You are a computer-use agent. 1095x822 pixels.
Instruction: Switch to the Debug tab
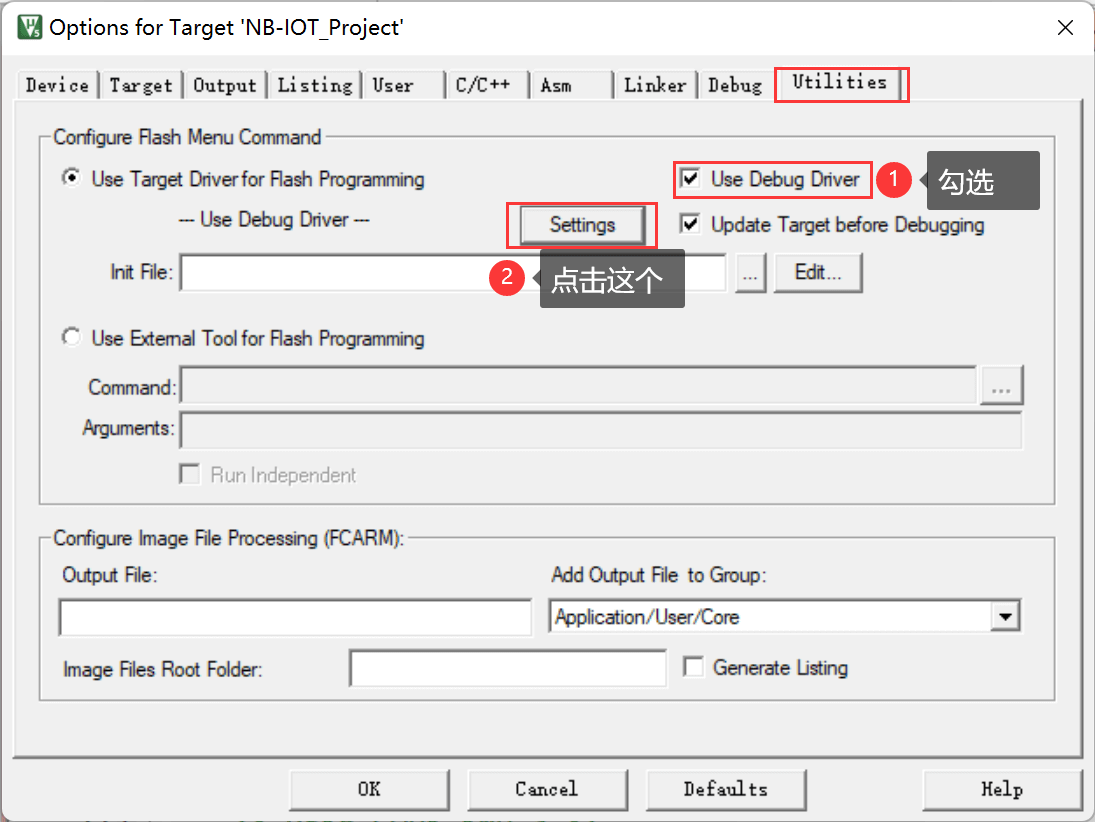735,85
